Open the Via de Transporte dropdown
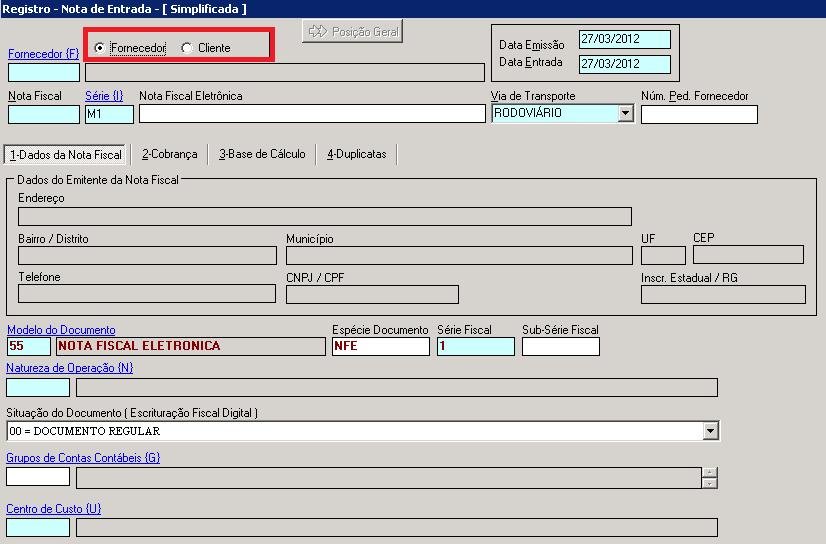826x544 pixels. 625,113
